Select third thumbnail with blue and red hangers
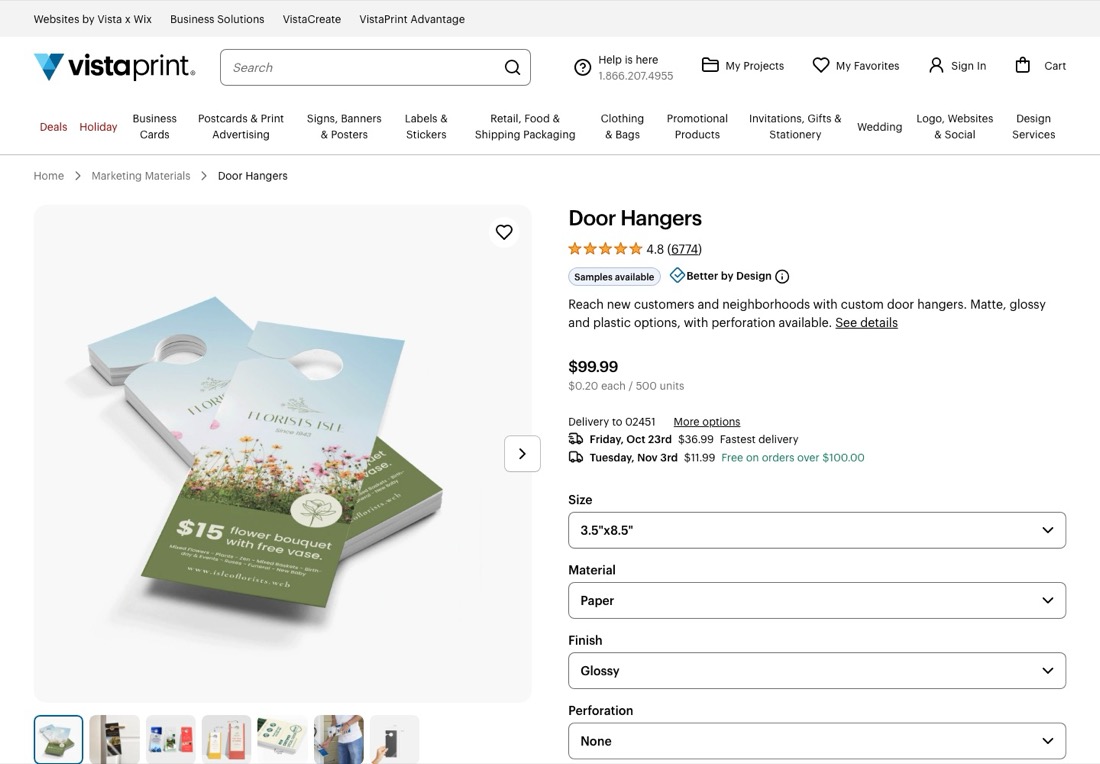Screen dimensions: 1100x764 170,739
